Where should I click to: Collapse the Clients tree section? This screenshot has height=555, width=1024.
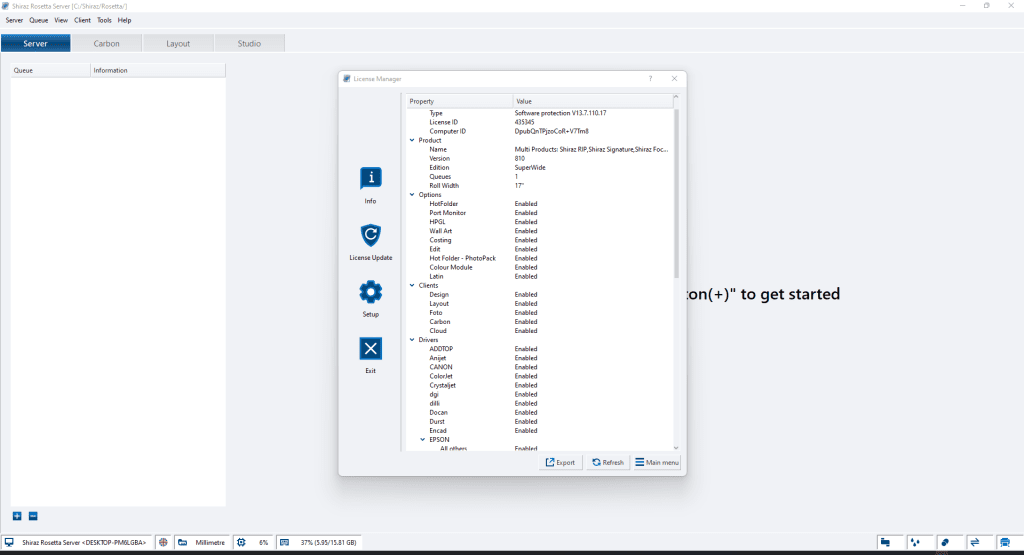[x=412, y=285]
